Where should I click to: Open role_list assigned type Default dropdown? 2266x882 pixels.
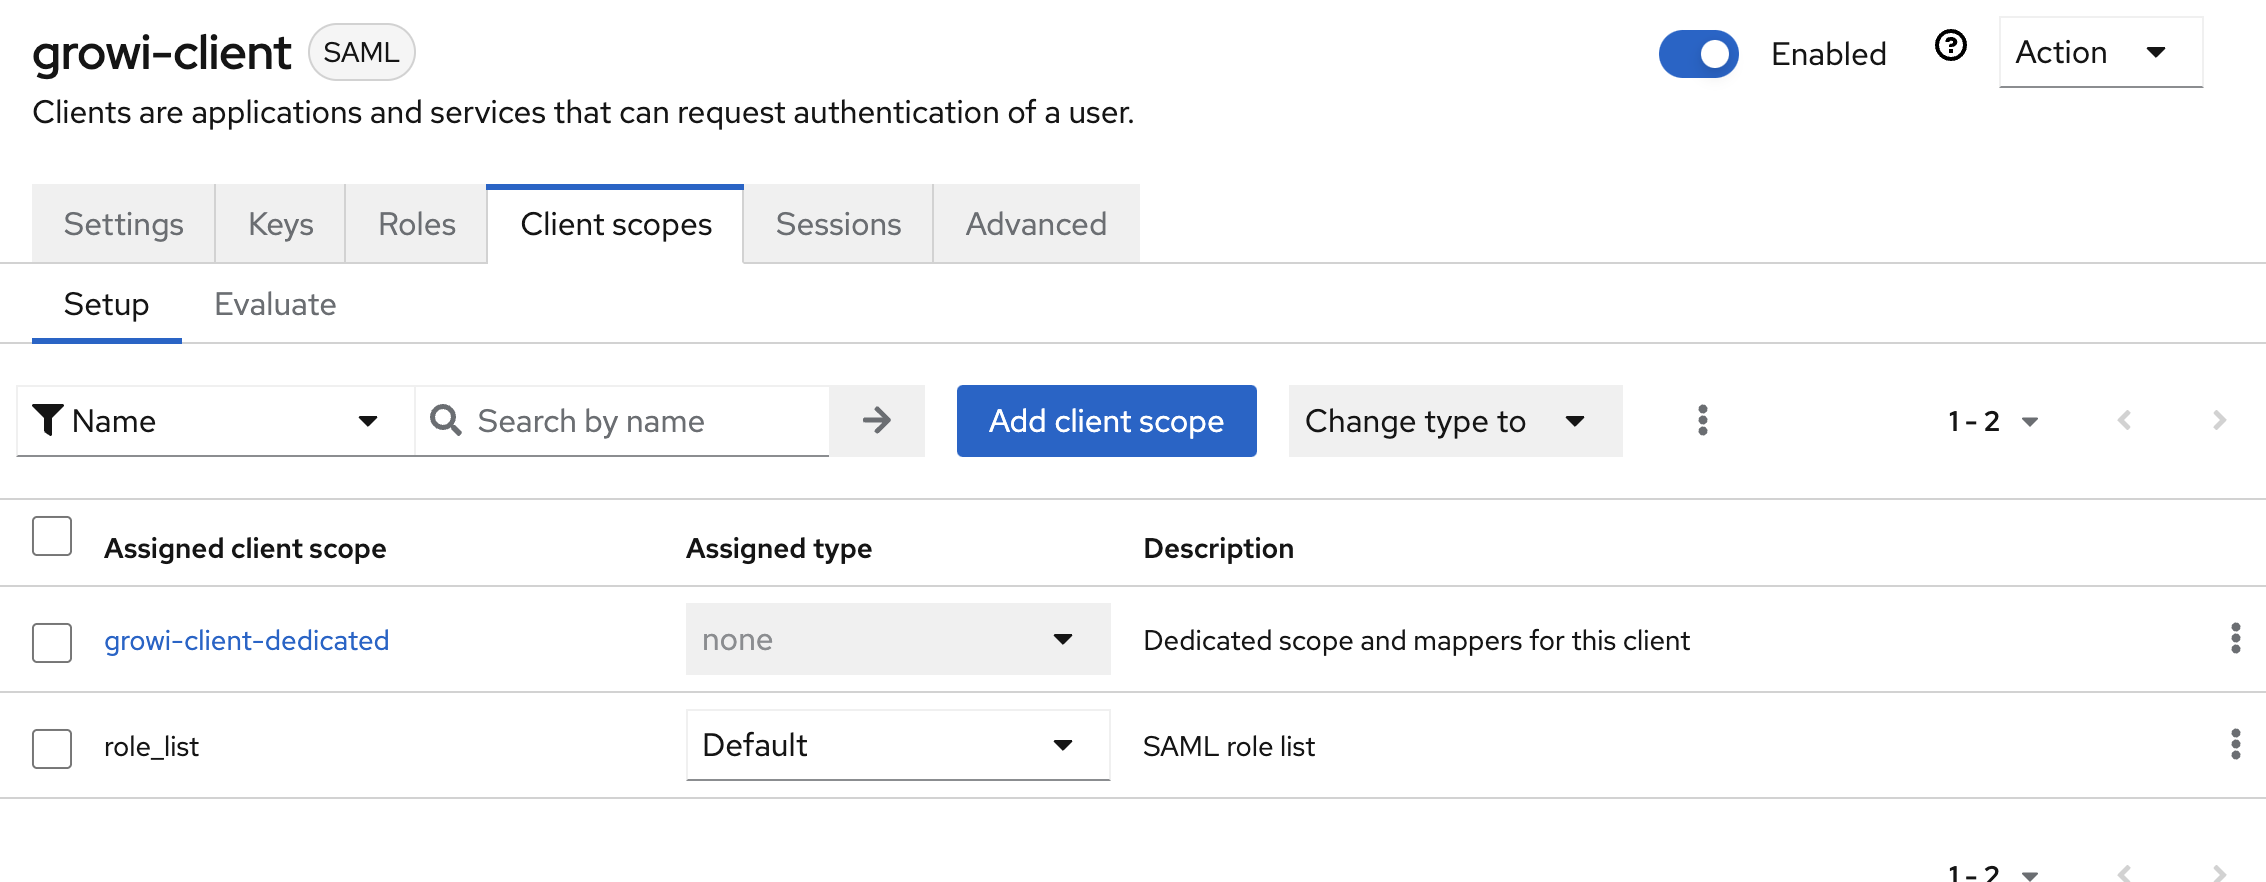point(897,745)
